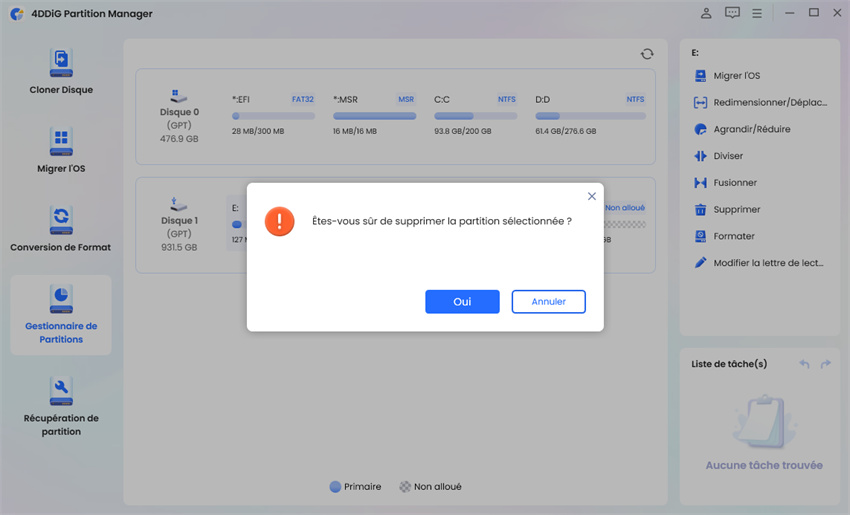850x515 pixels.
Task: Click the 28 MB/300 MB size text
Action: coord(258,131)
